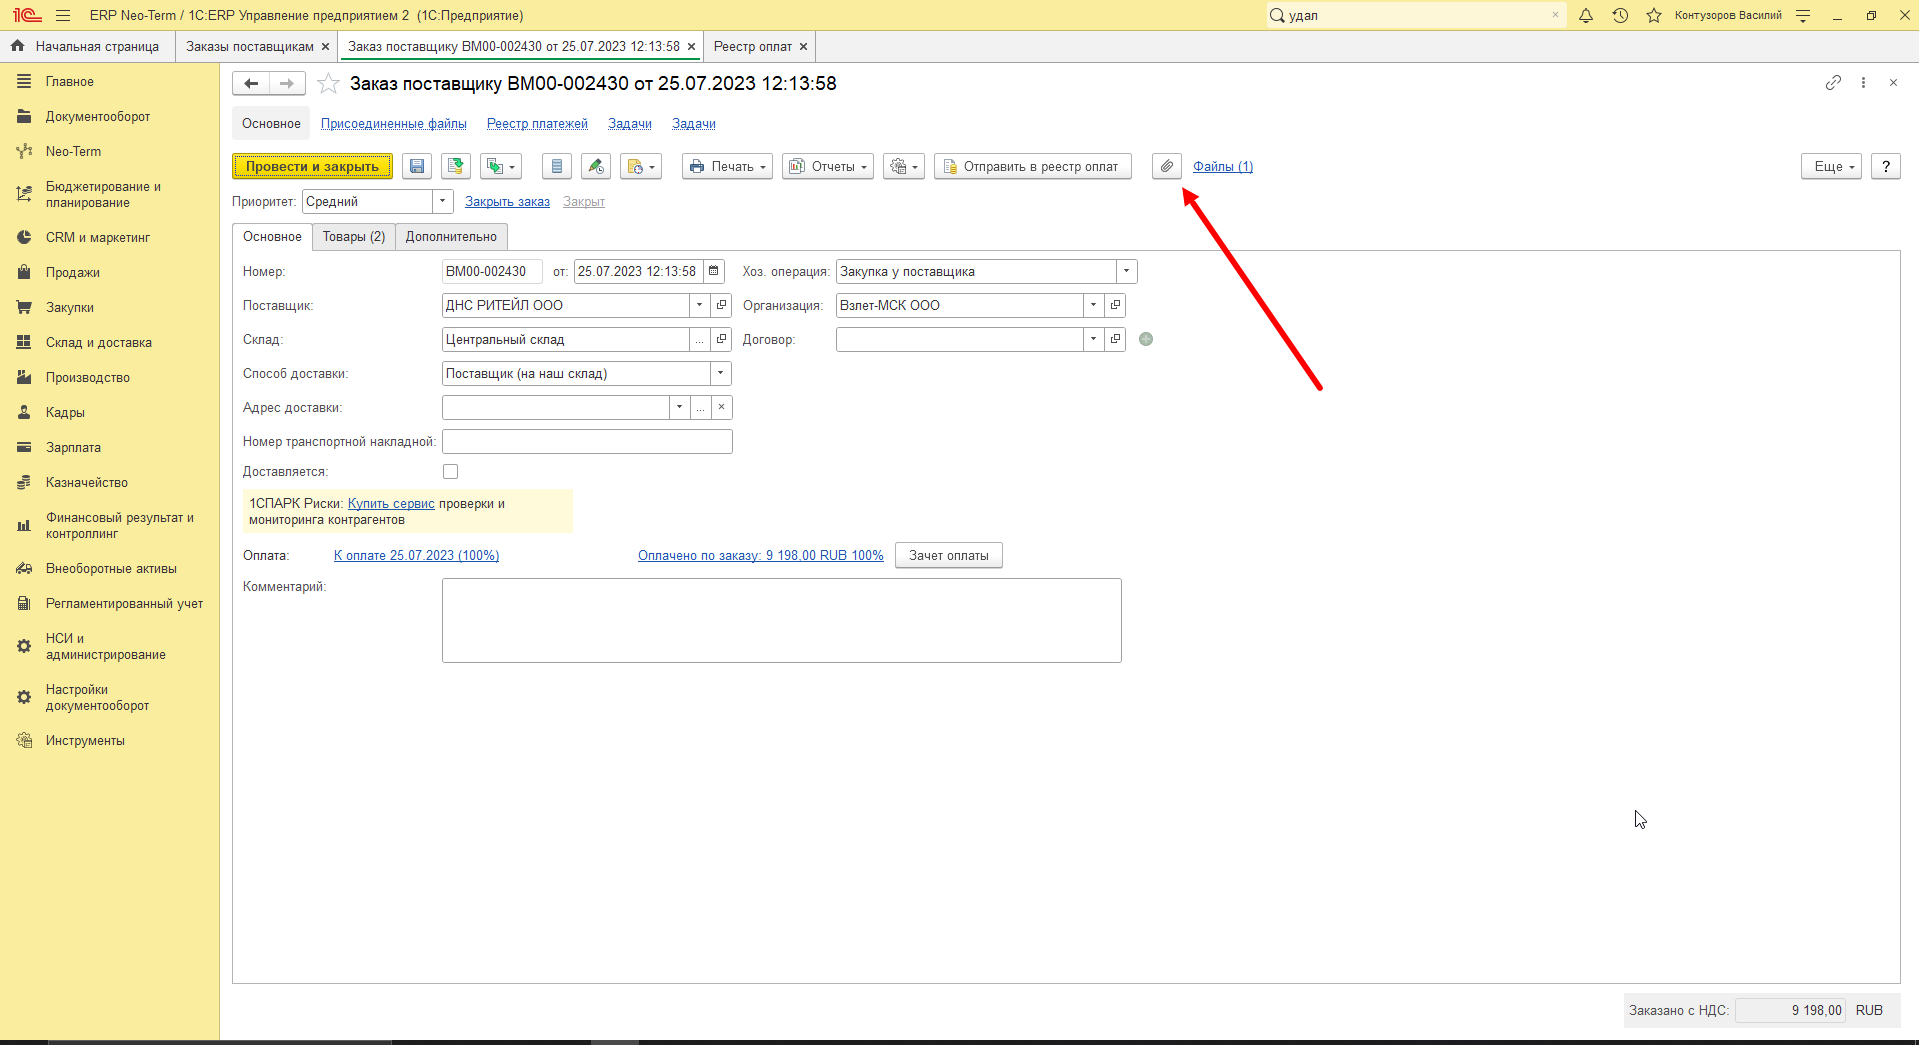This screenshot has height=1045, width=1919.
Task: Open the history clock icon
Action: coord(1620,15)
